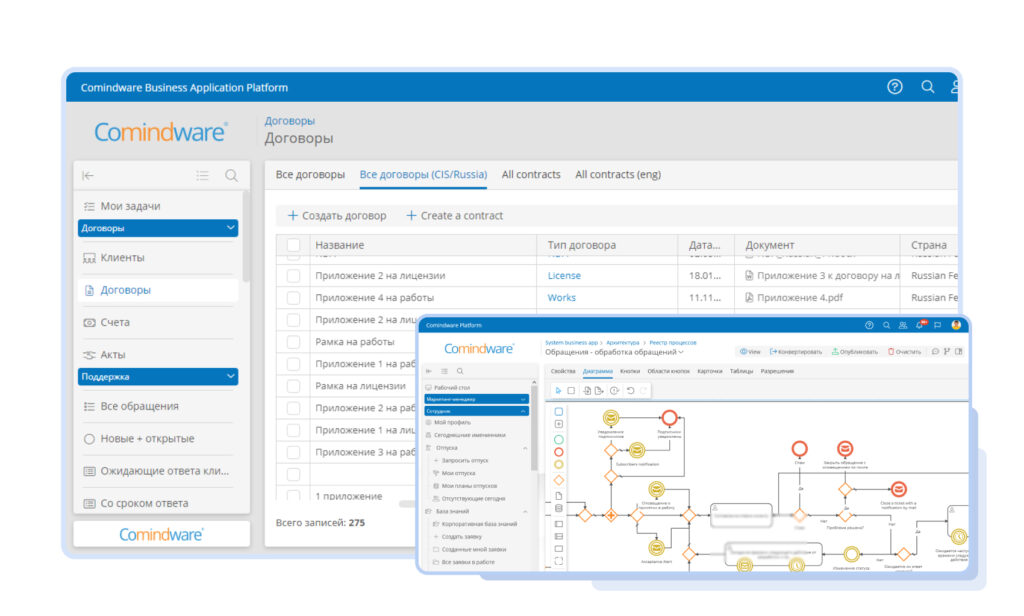Collapse the База знаний group in Platform sidebar
This screenshot has width=1024, height=616.
[x=525, y=511]
